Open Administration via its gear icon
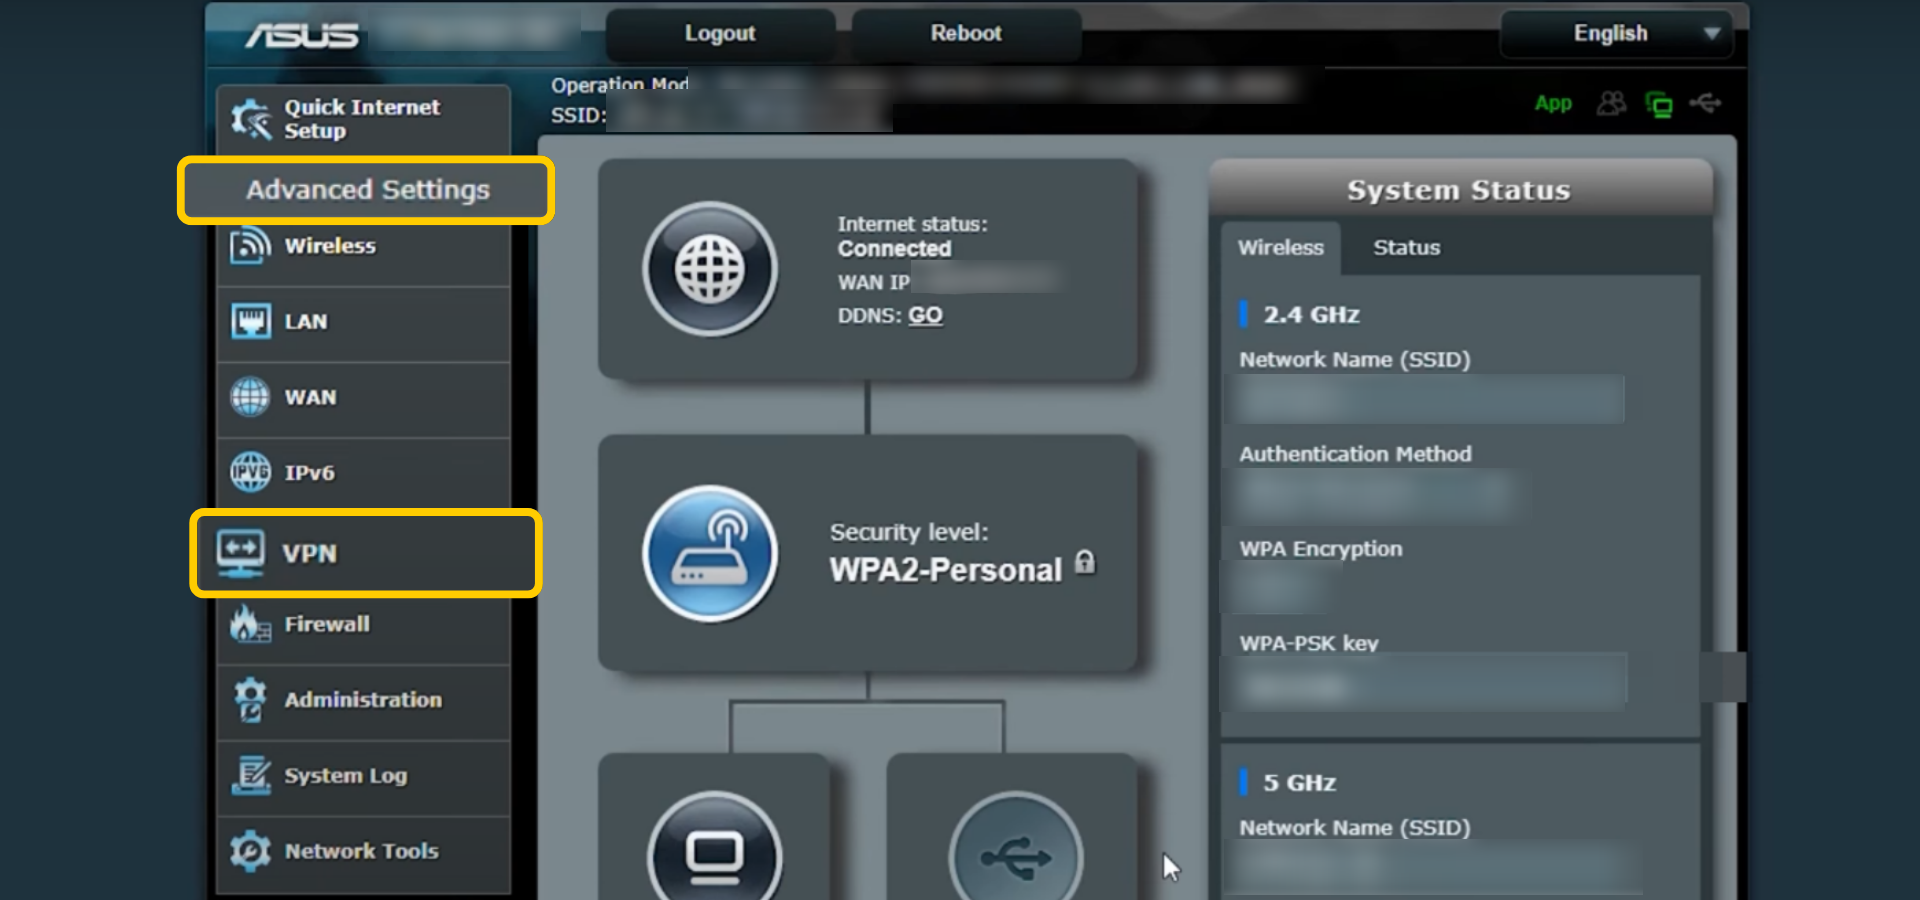1920x900 pixels. click(250, 700)
